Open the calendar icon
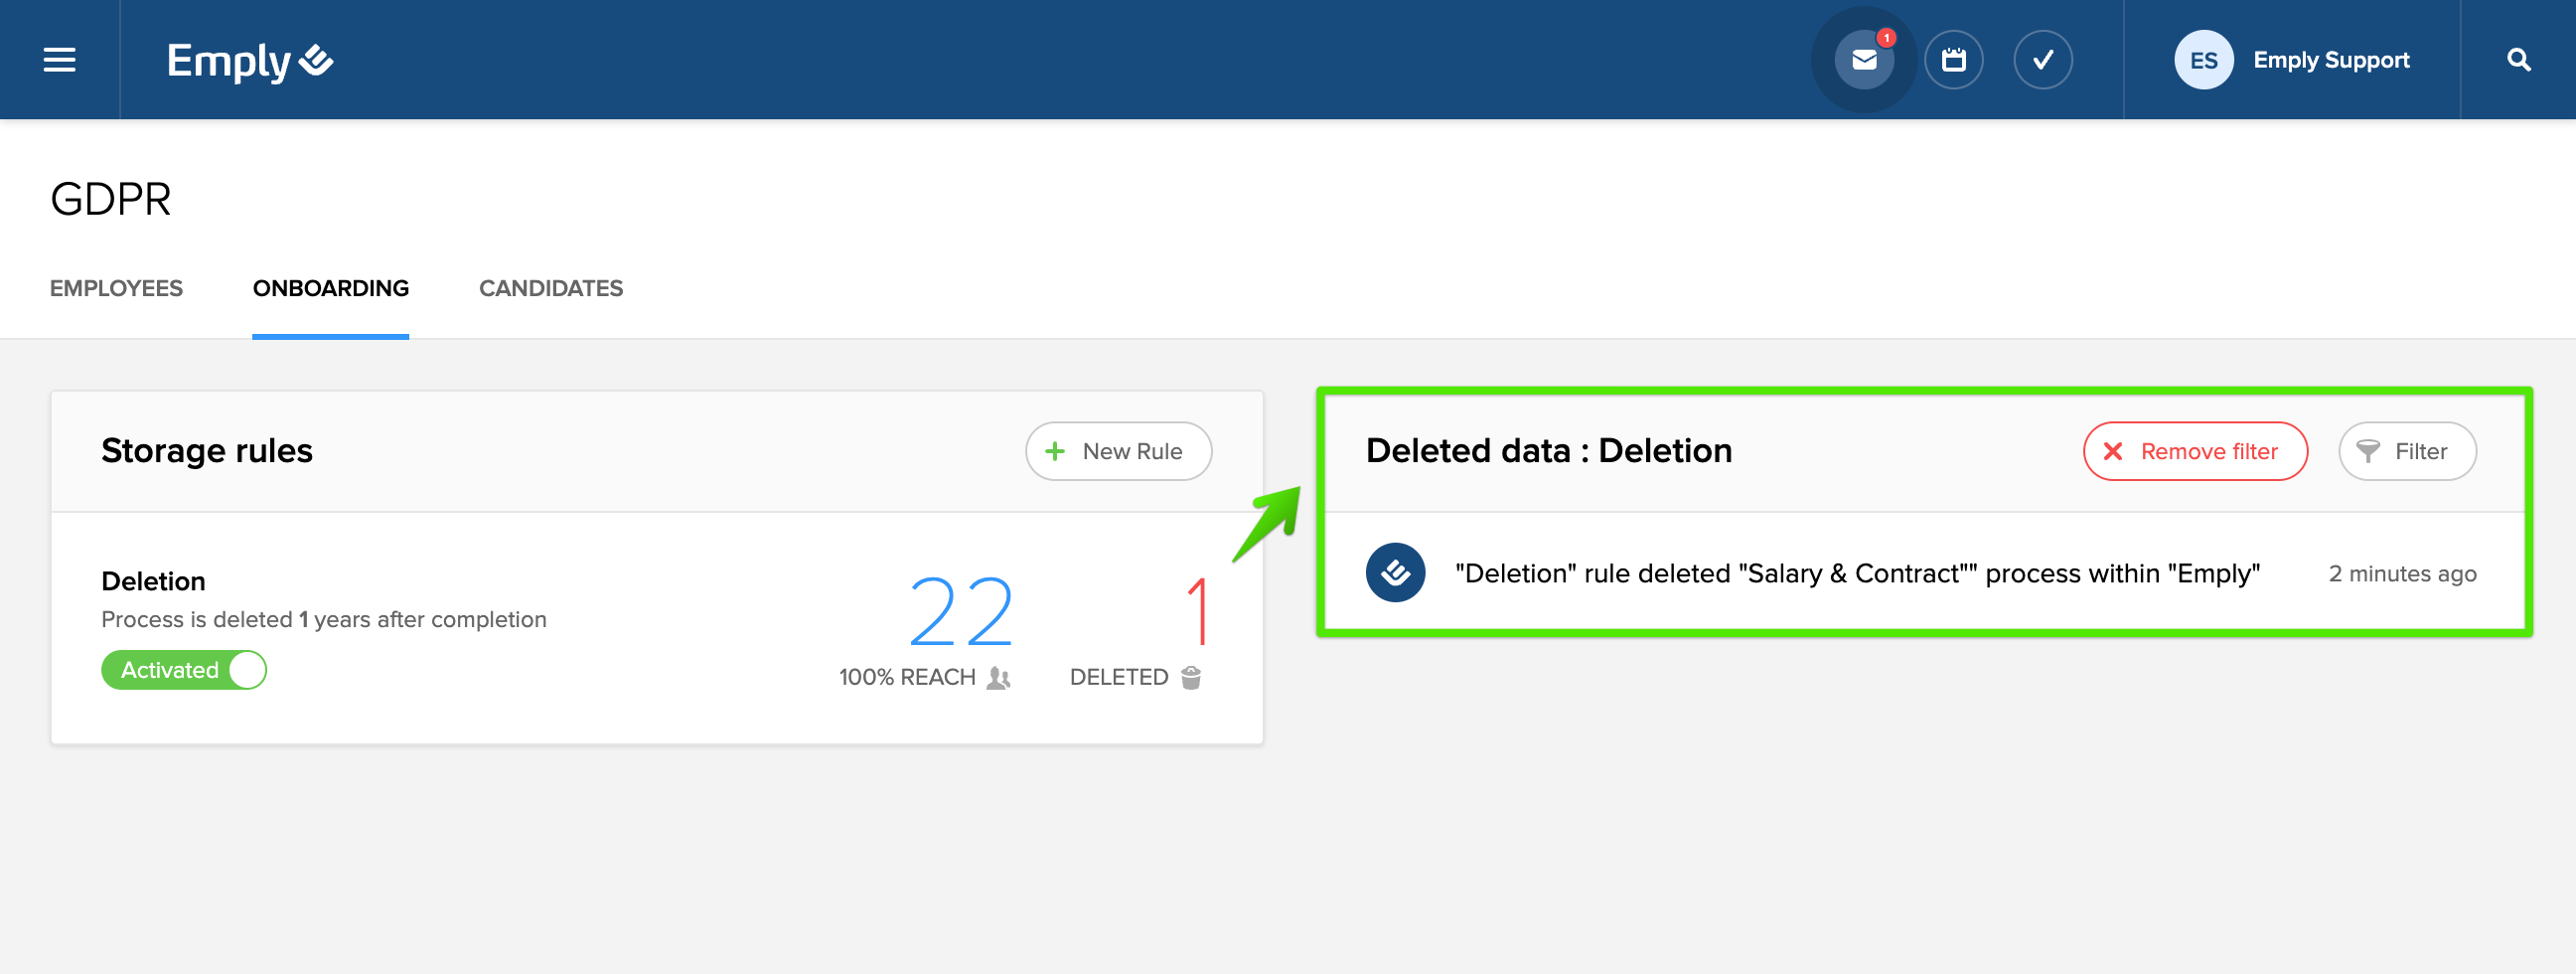 click(x=1953, y=60)
